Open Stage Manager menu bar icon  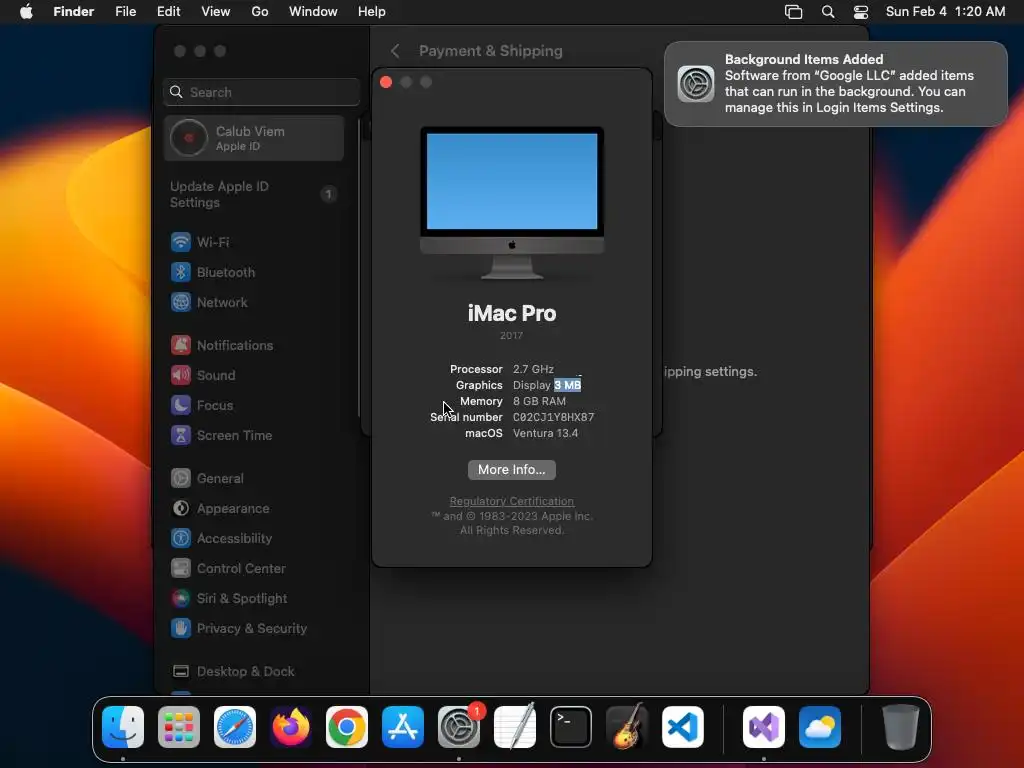click(793, 12)
